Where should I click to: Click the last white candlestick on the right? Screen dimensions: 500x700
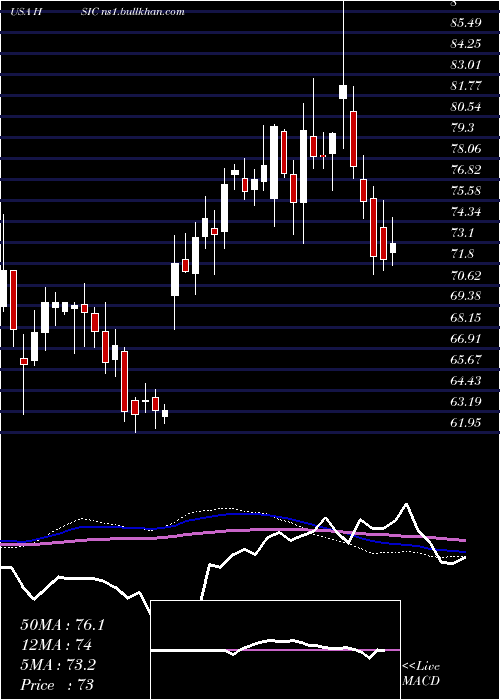(393, 248)
